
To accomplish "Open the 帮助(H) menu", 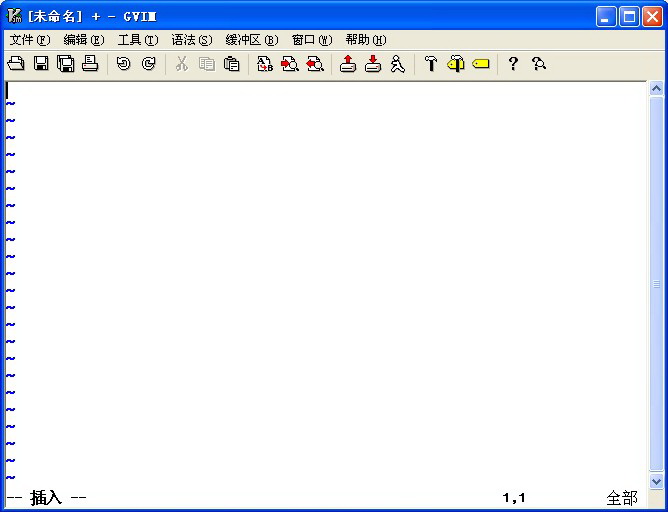I will point(366,40).
